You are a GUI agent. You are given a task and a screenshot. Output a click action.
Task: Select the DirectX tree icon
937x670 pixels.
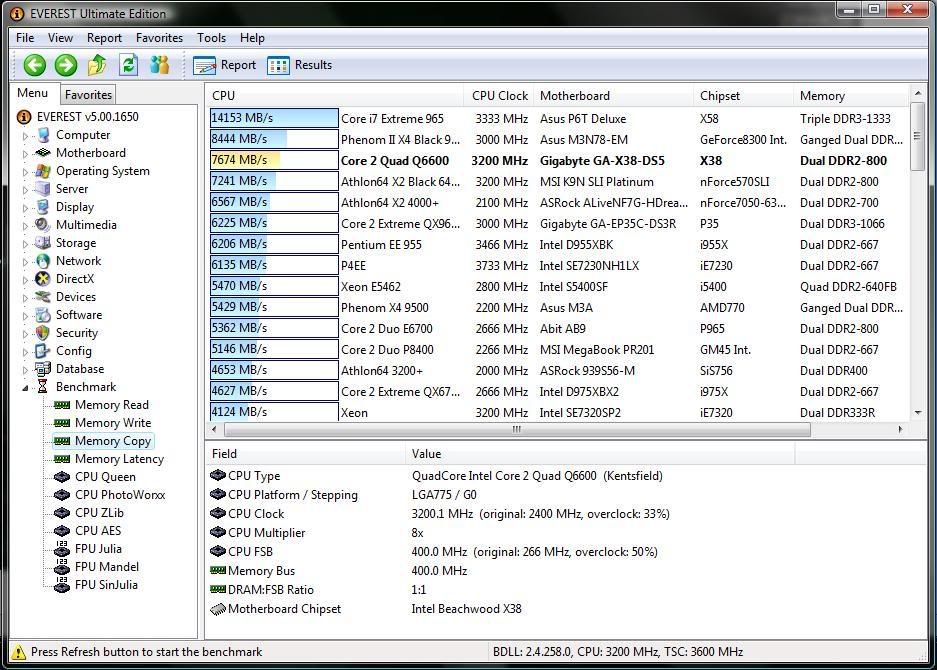(x=42, y=279)
